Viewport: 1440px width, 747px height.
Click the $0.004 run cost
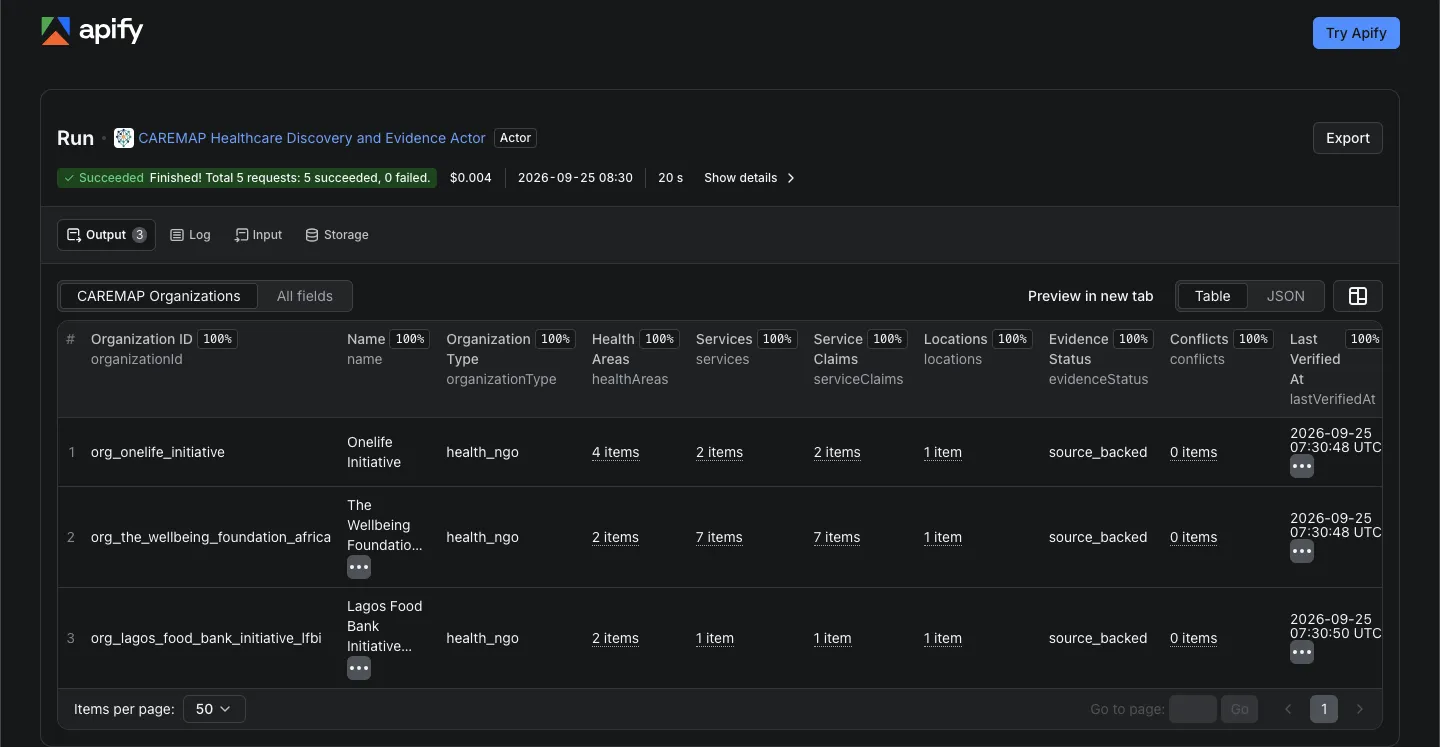(x=471, y=178)
